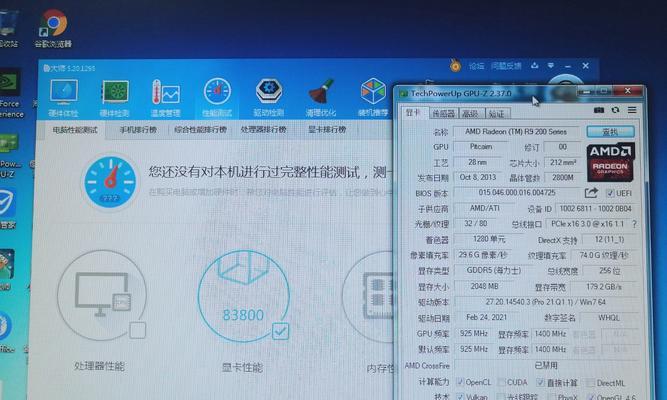The width and height of the screenshot is (667, 400).
Task: Click GPU-Z title bar app icon
Action: [x=403, y=93]
